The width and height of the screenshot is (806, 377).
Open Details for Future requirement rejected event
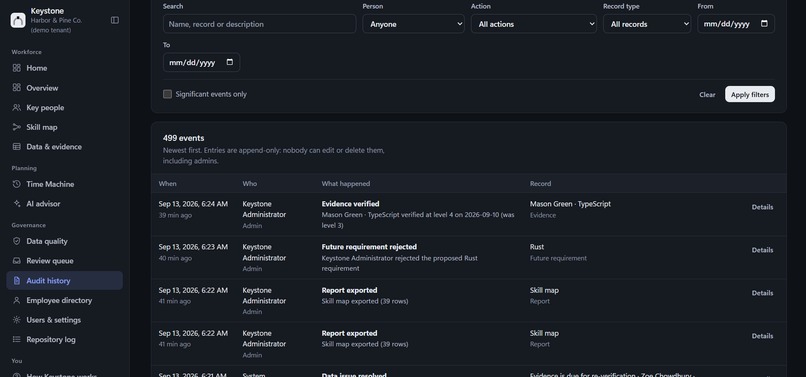(x=762, y=250)
